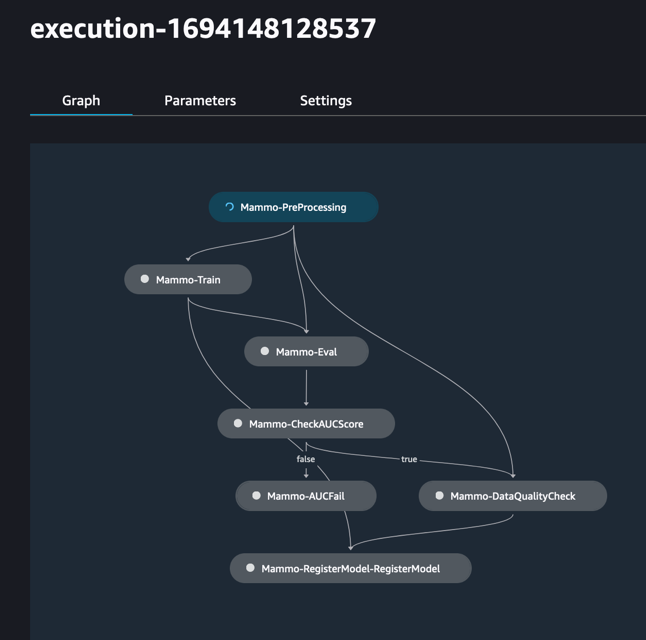
Task: Open the Parameters tab
Action: pos(200,100)
